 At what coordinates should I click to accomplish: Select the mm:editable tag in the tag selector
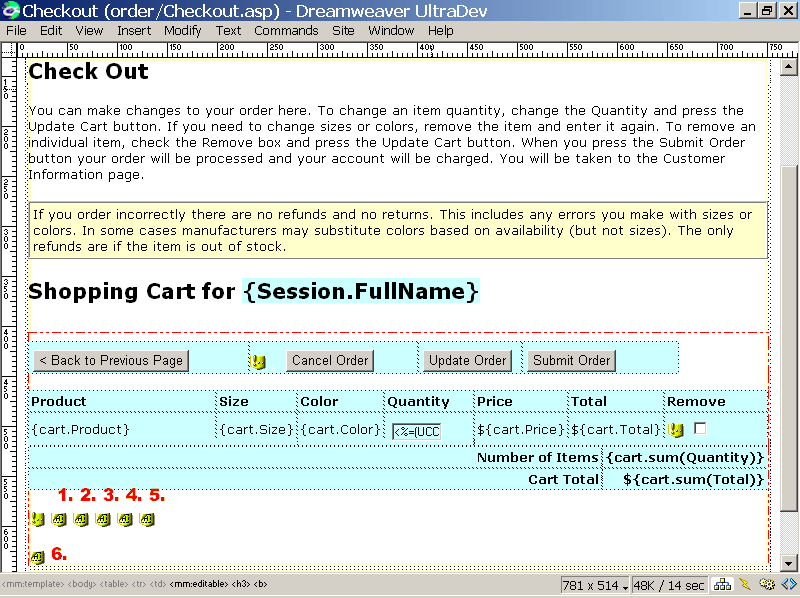point(199,583)
